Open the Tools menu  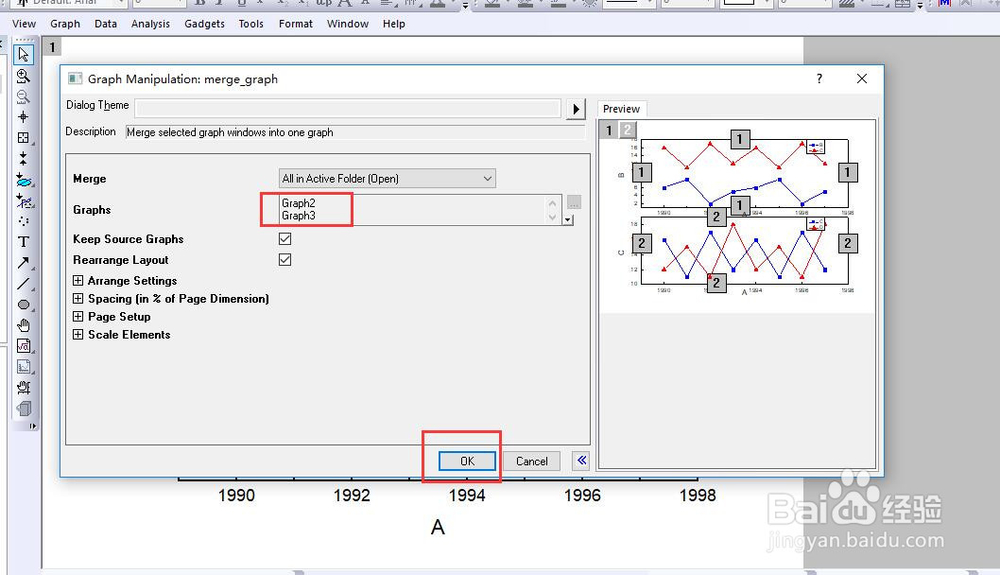click(251, 24)
